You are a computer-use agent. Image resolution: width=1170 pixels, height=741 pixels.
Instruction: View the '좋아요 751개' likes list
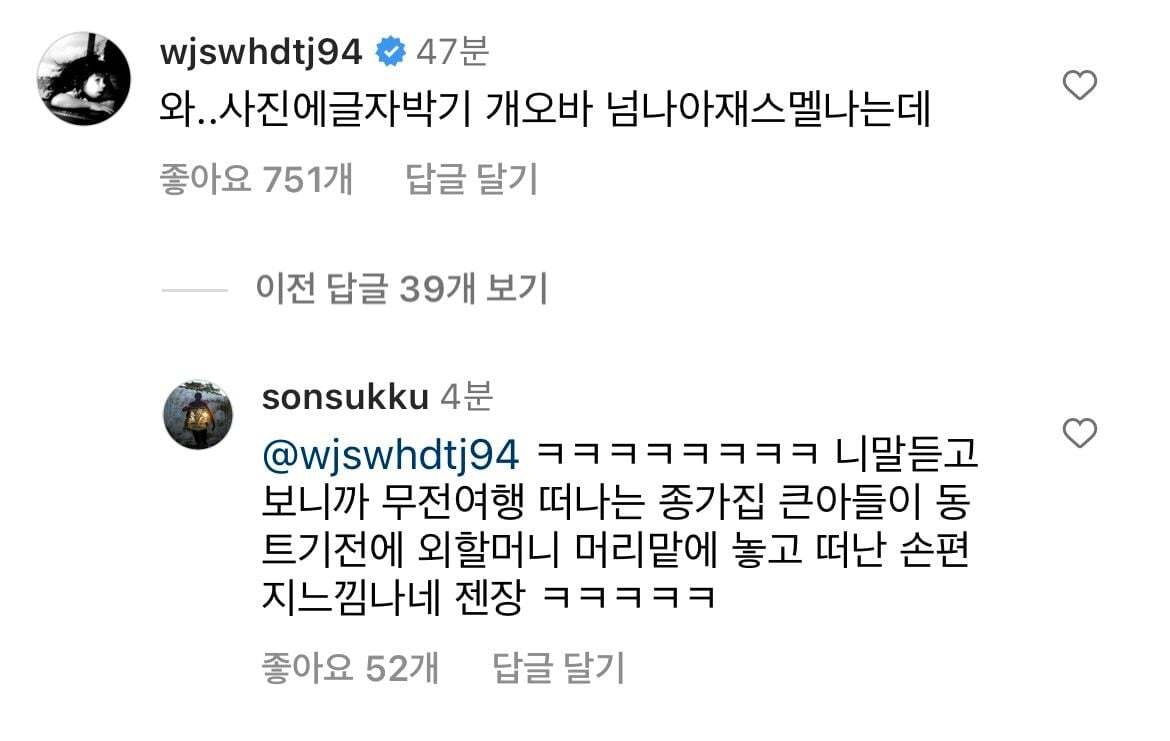pos(256,179)
